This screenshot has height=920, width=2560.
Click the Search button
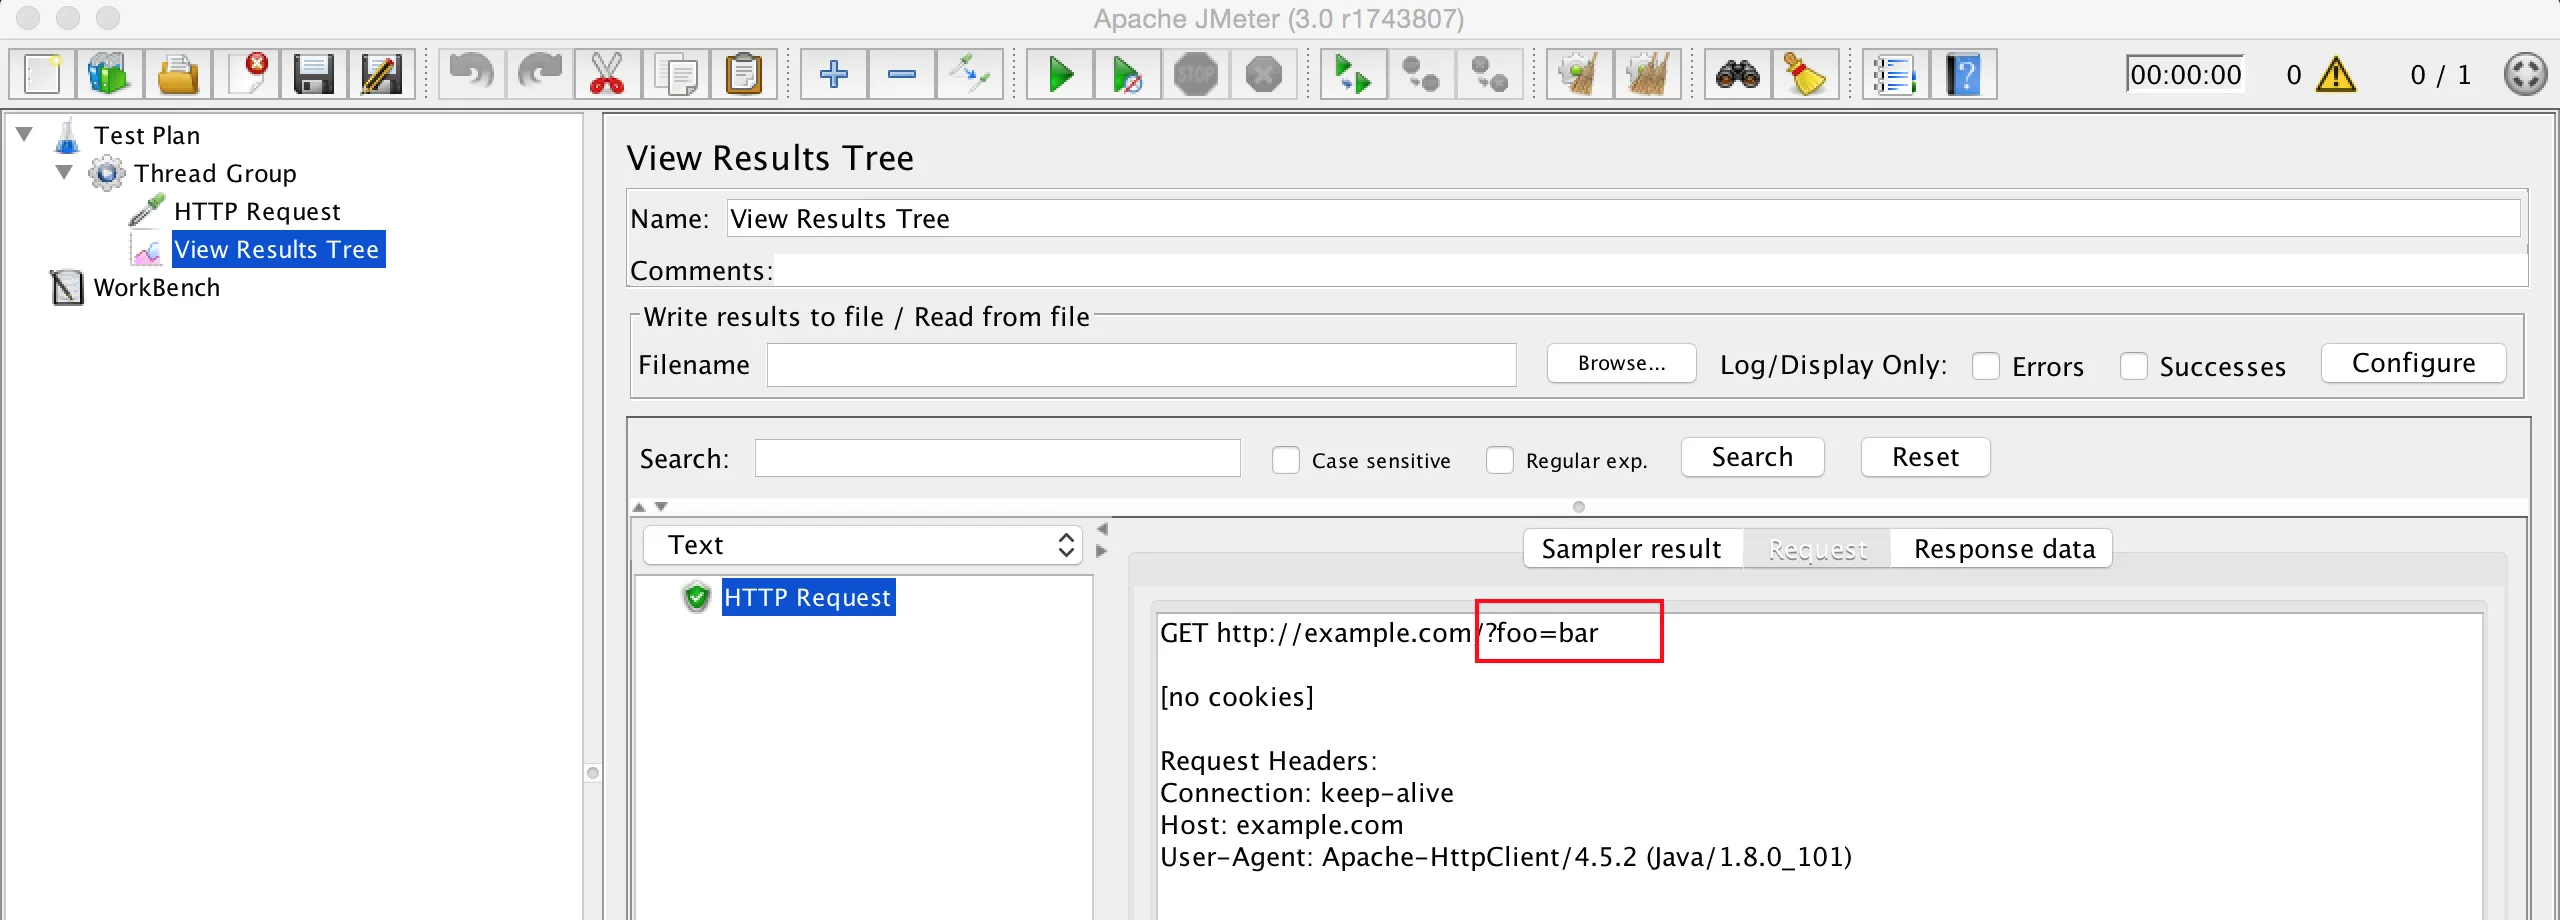(x=1753, y=457)
